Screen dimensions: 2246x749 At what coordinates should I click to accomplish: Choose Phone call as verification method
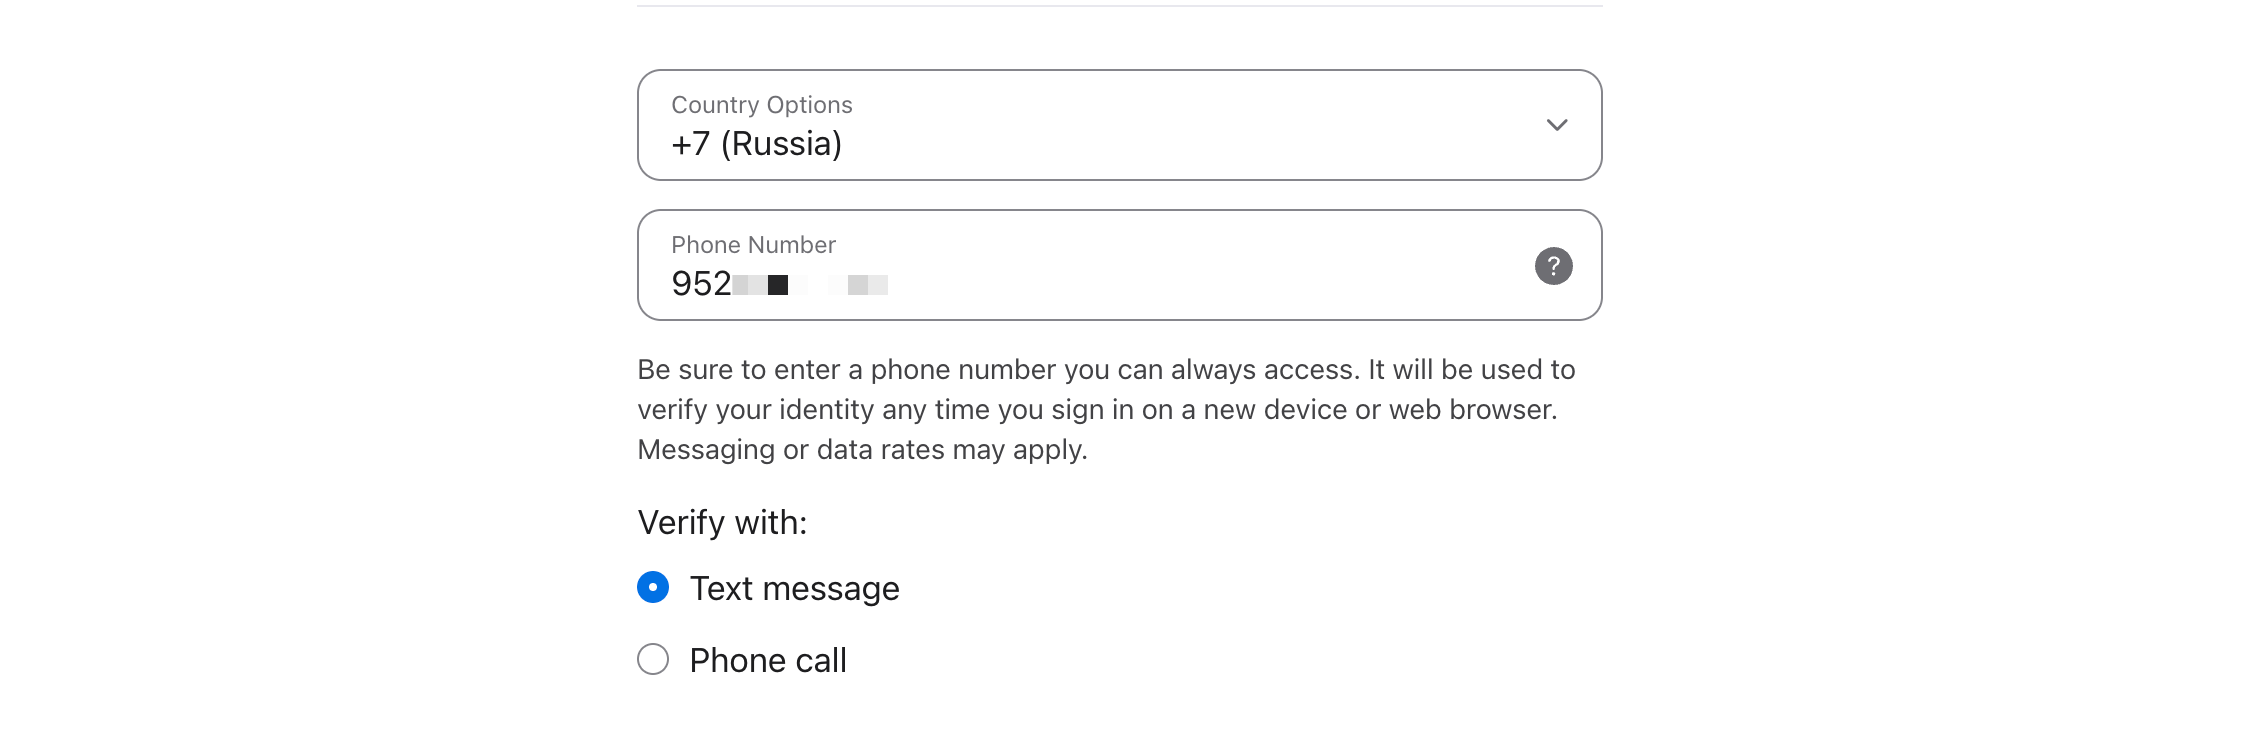pyautogui.click(x=652, y=660)
